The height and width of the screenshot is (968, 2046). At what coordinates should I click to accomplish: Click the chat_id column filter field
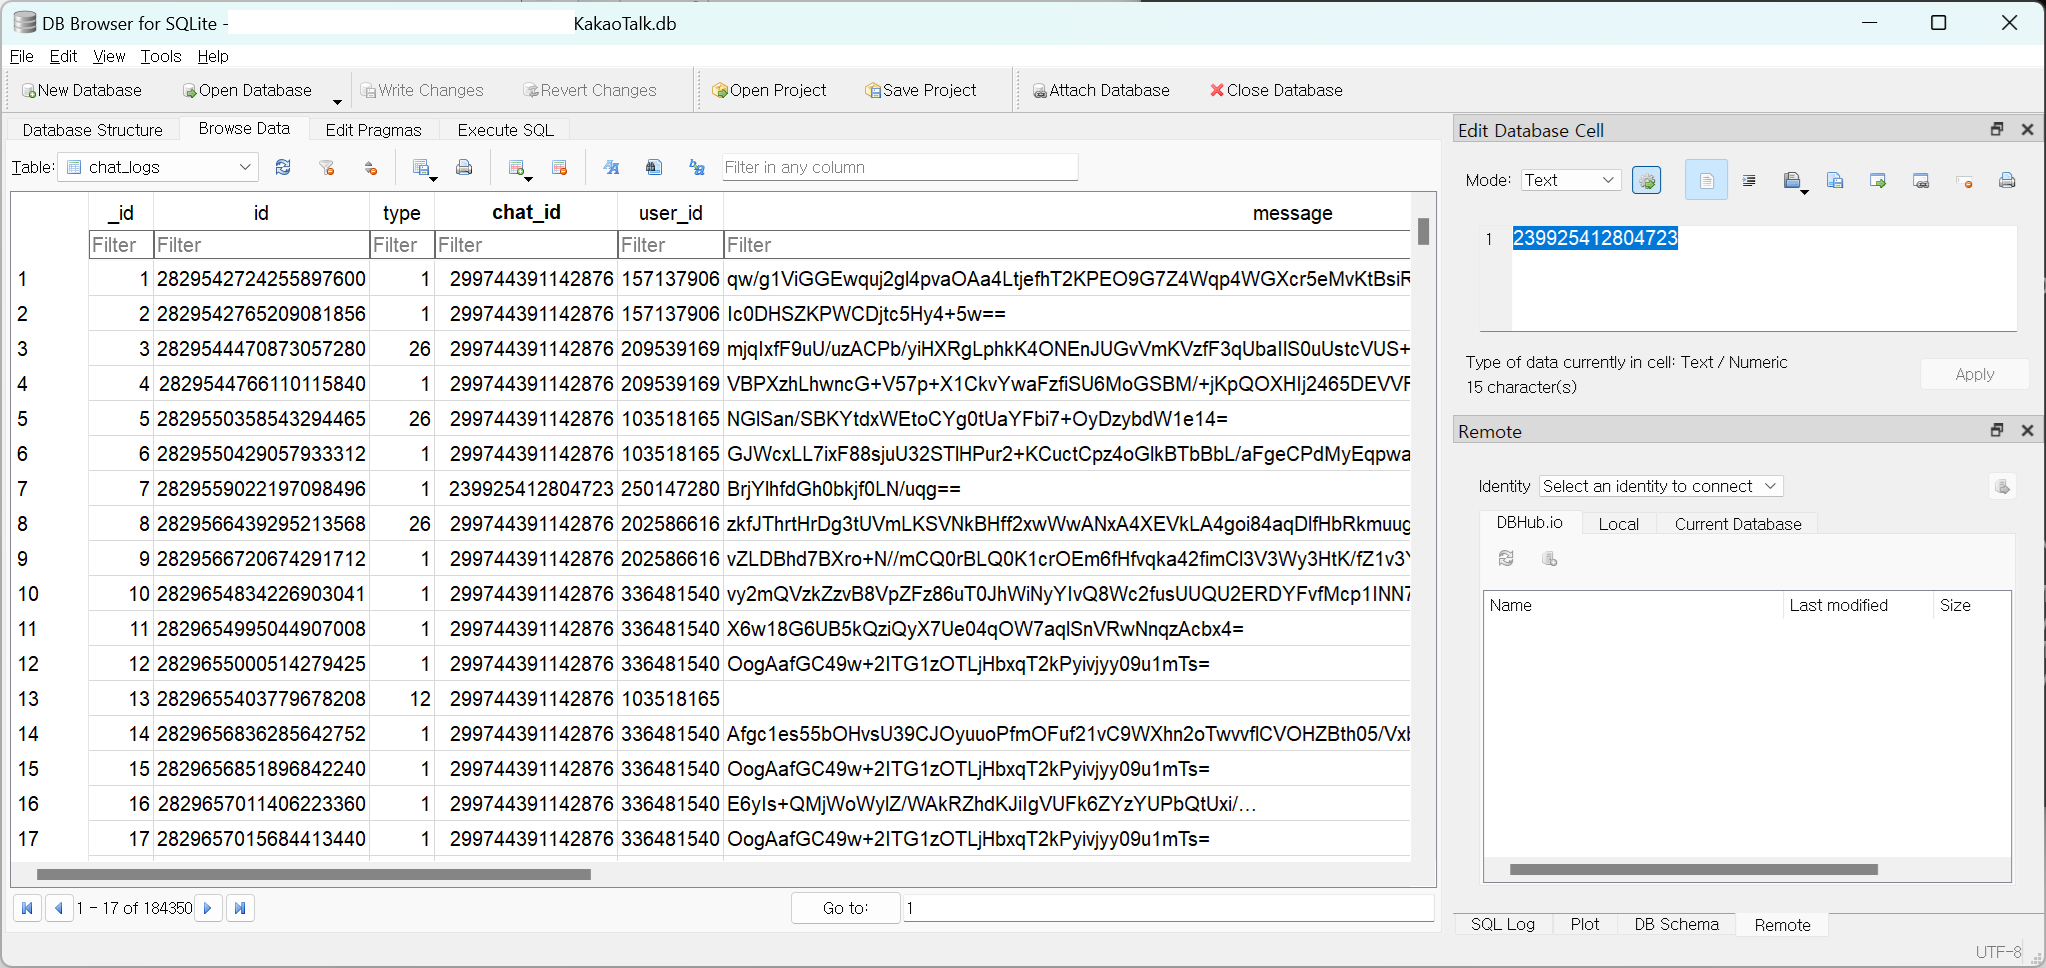pyautogui.click(x=526, y=245)
